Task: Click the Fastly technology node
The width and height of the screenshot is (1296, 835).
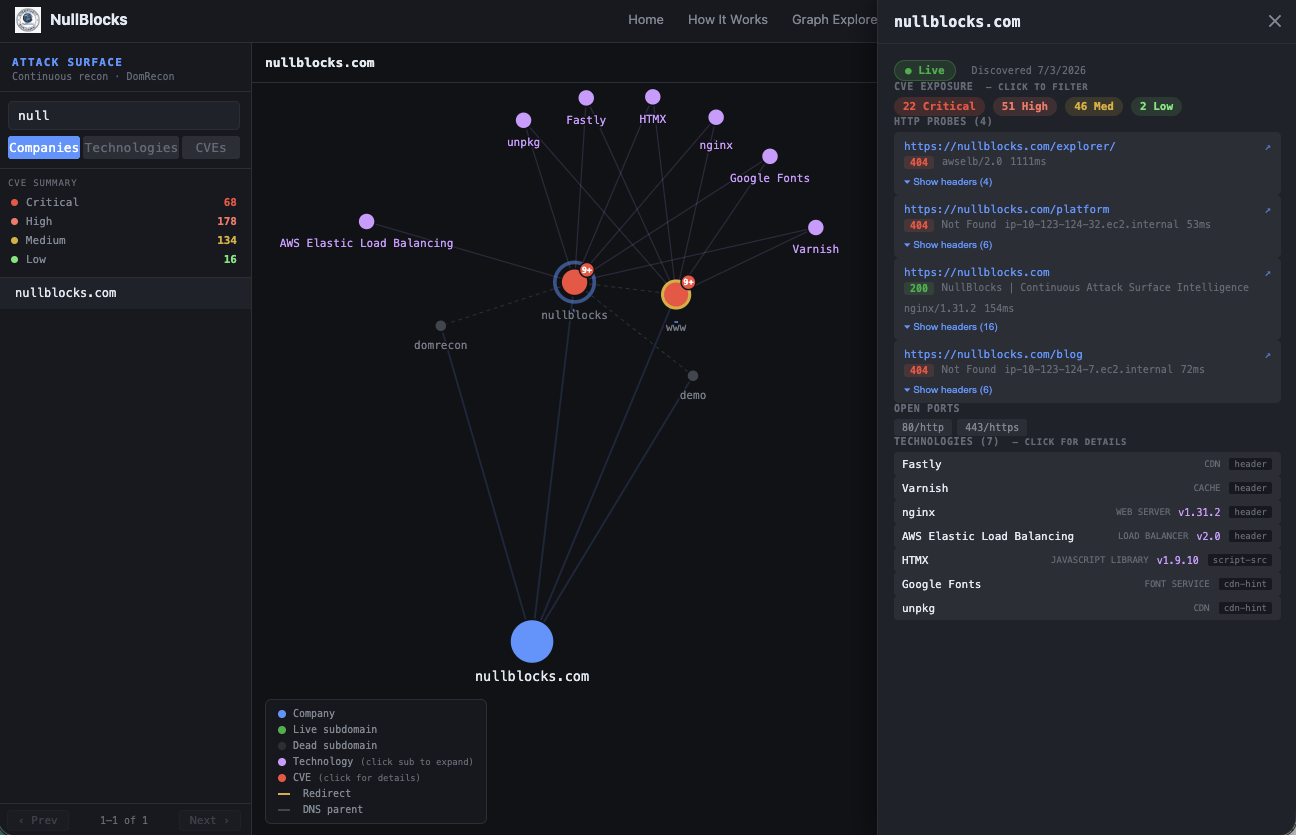Action: point(586,98)
